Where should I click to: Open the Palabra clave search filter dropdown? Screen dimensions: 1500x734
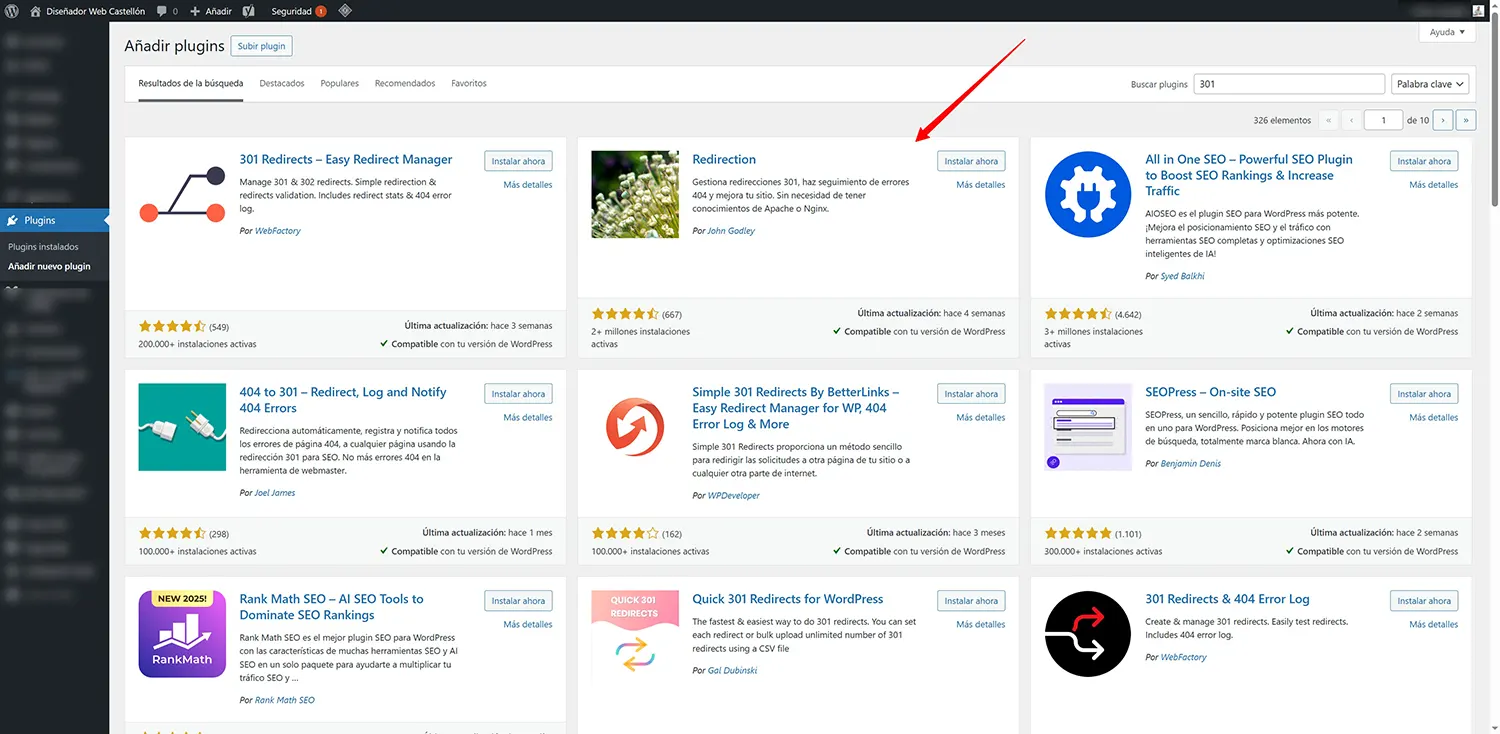(x=1429, y=83)
